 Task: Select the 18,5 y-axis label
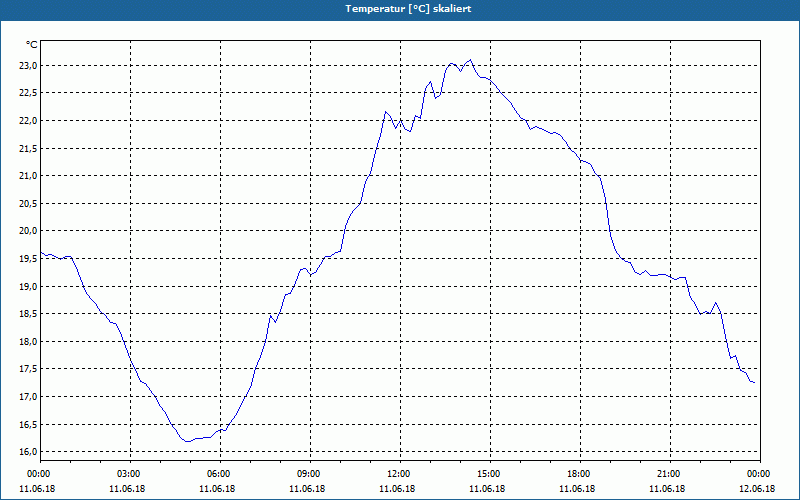click(29, 314)
